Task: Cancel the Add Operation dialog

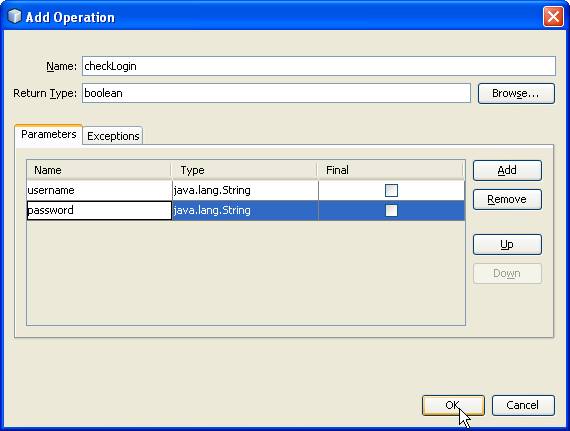Action: (x=523, y=405)
